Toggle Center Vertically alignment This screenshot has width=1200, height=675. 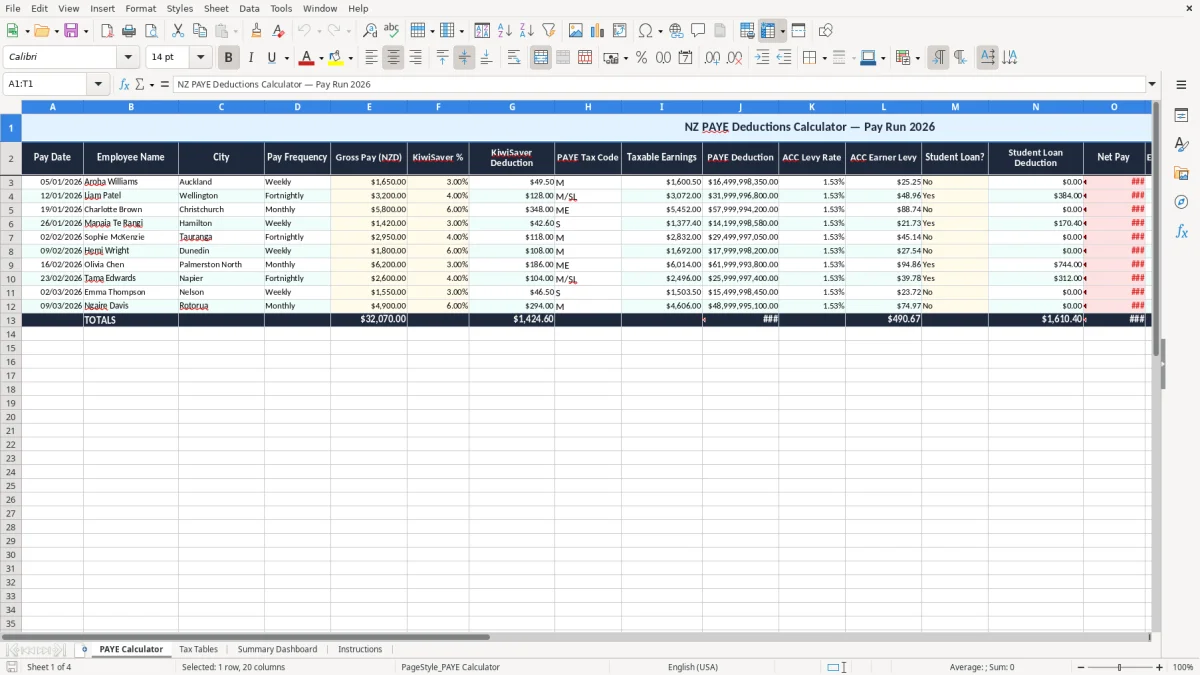tap(464, 58)
